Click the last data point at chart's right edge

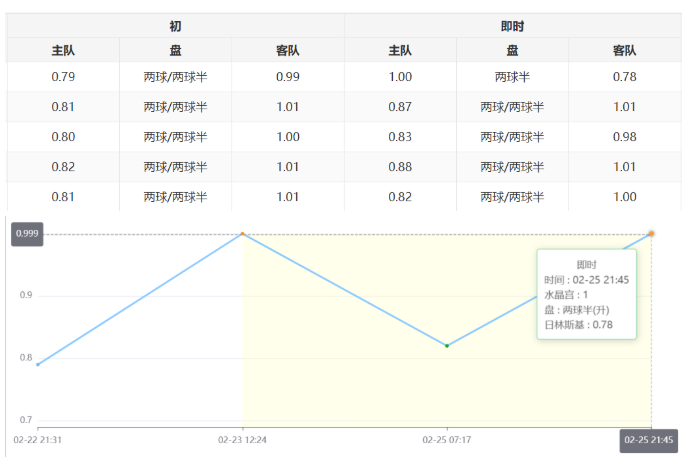point(651,234)
